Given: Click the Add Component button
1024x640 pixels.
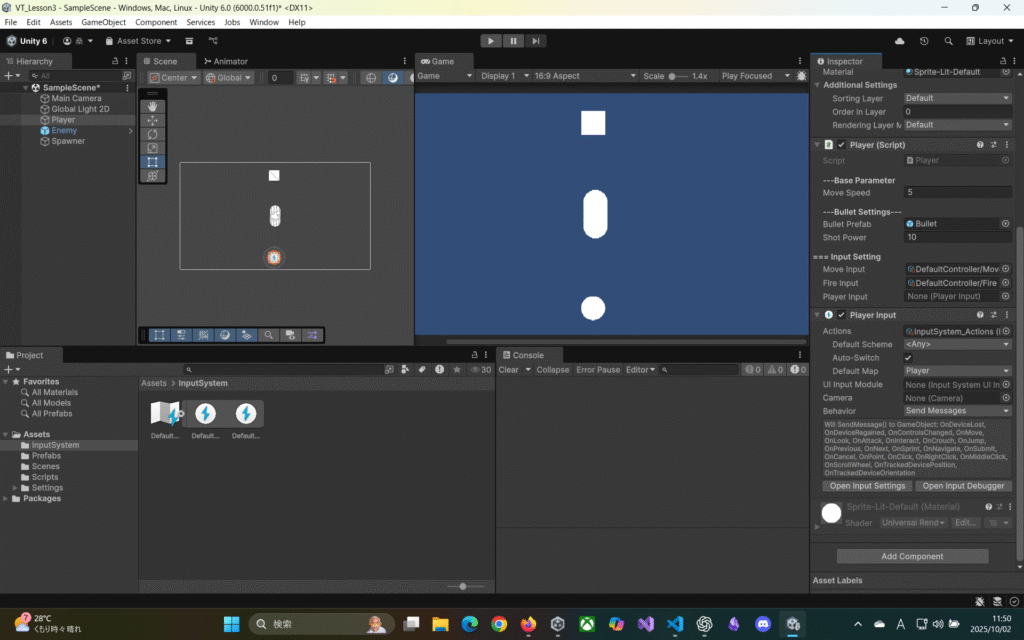Looking at the screenshot, I should 912,556.
